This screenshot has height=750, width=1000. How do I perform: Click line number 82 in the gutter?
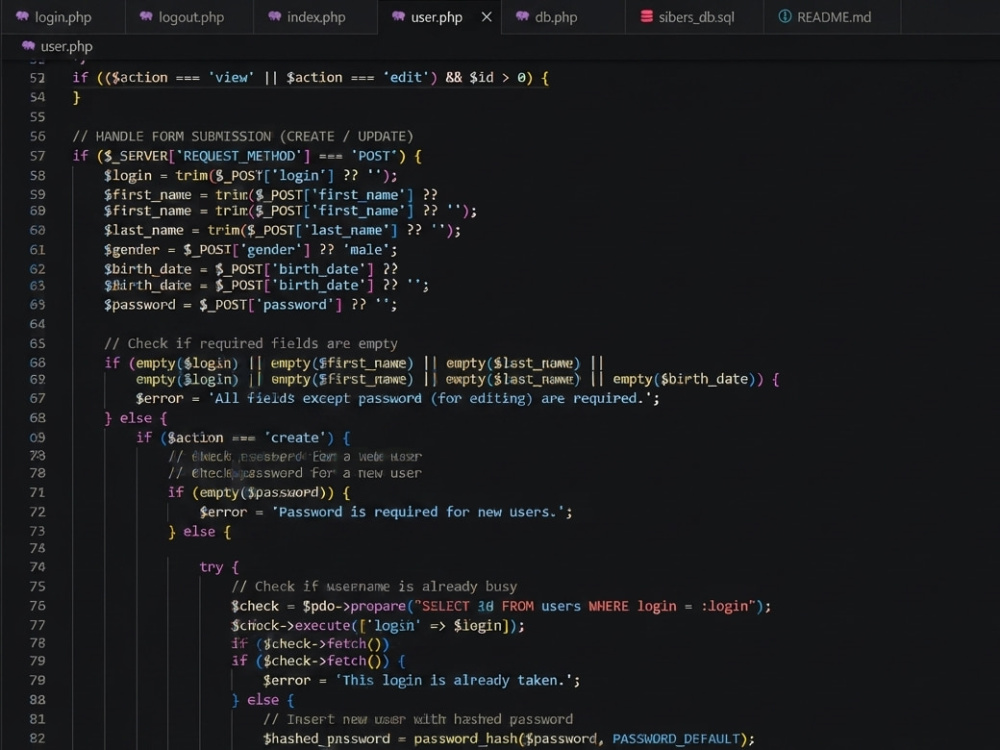(38, 739)
